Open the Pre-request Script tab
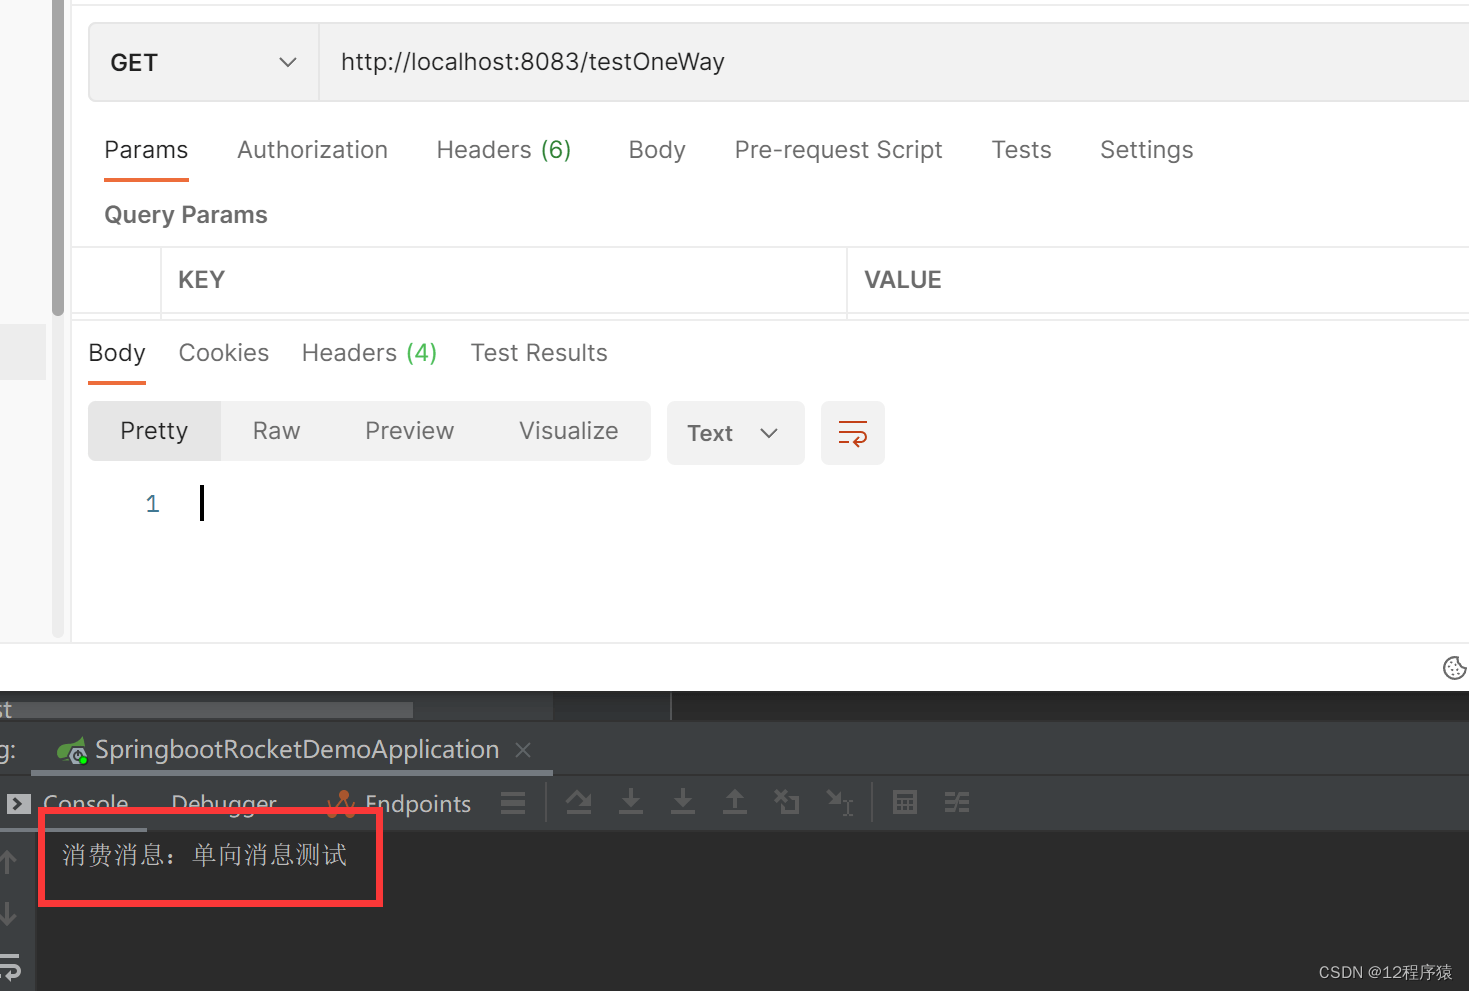 click(838, 150)
